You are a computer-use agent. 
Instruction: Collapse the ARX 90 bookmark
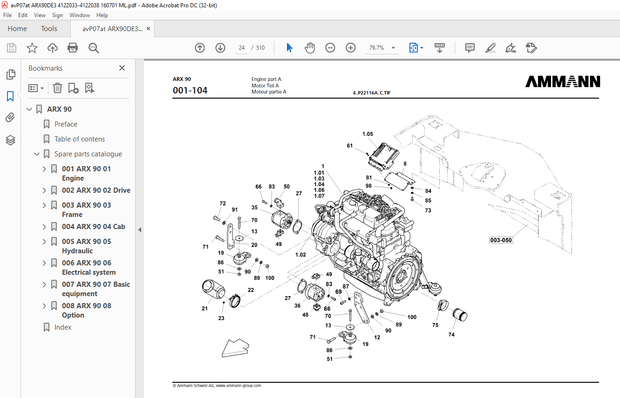[x=29, y=109]
